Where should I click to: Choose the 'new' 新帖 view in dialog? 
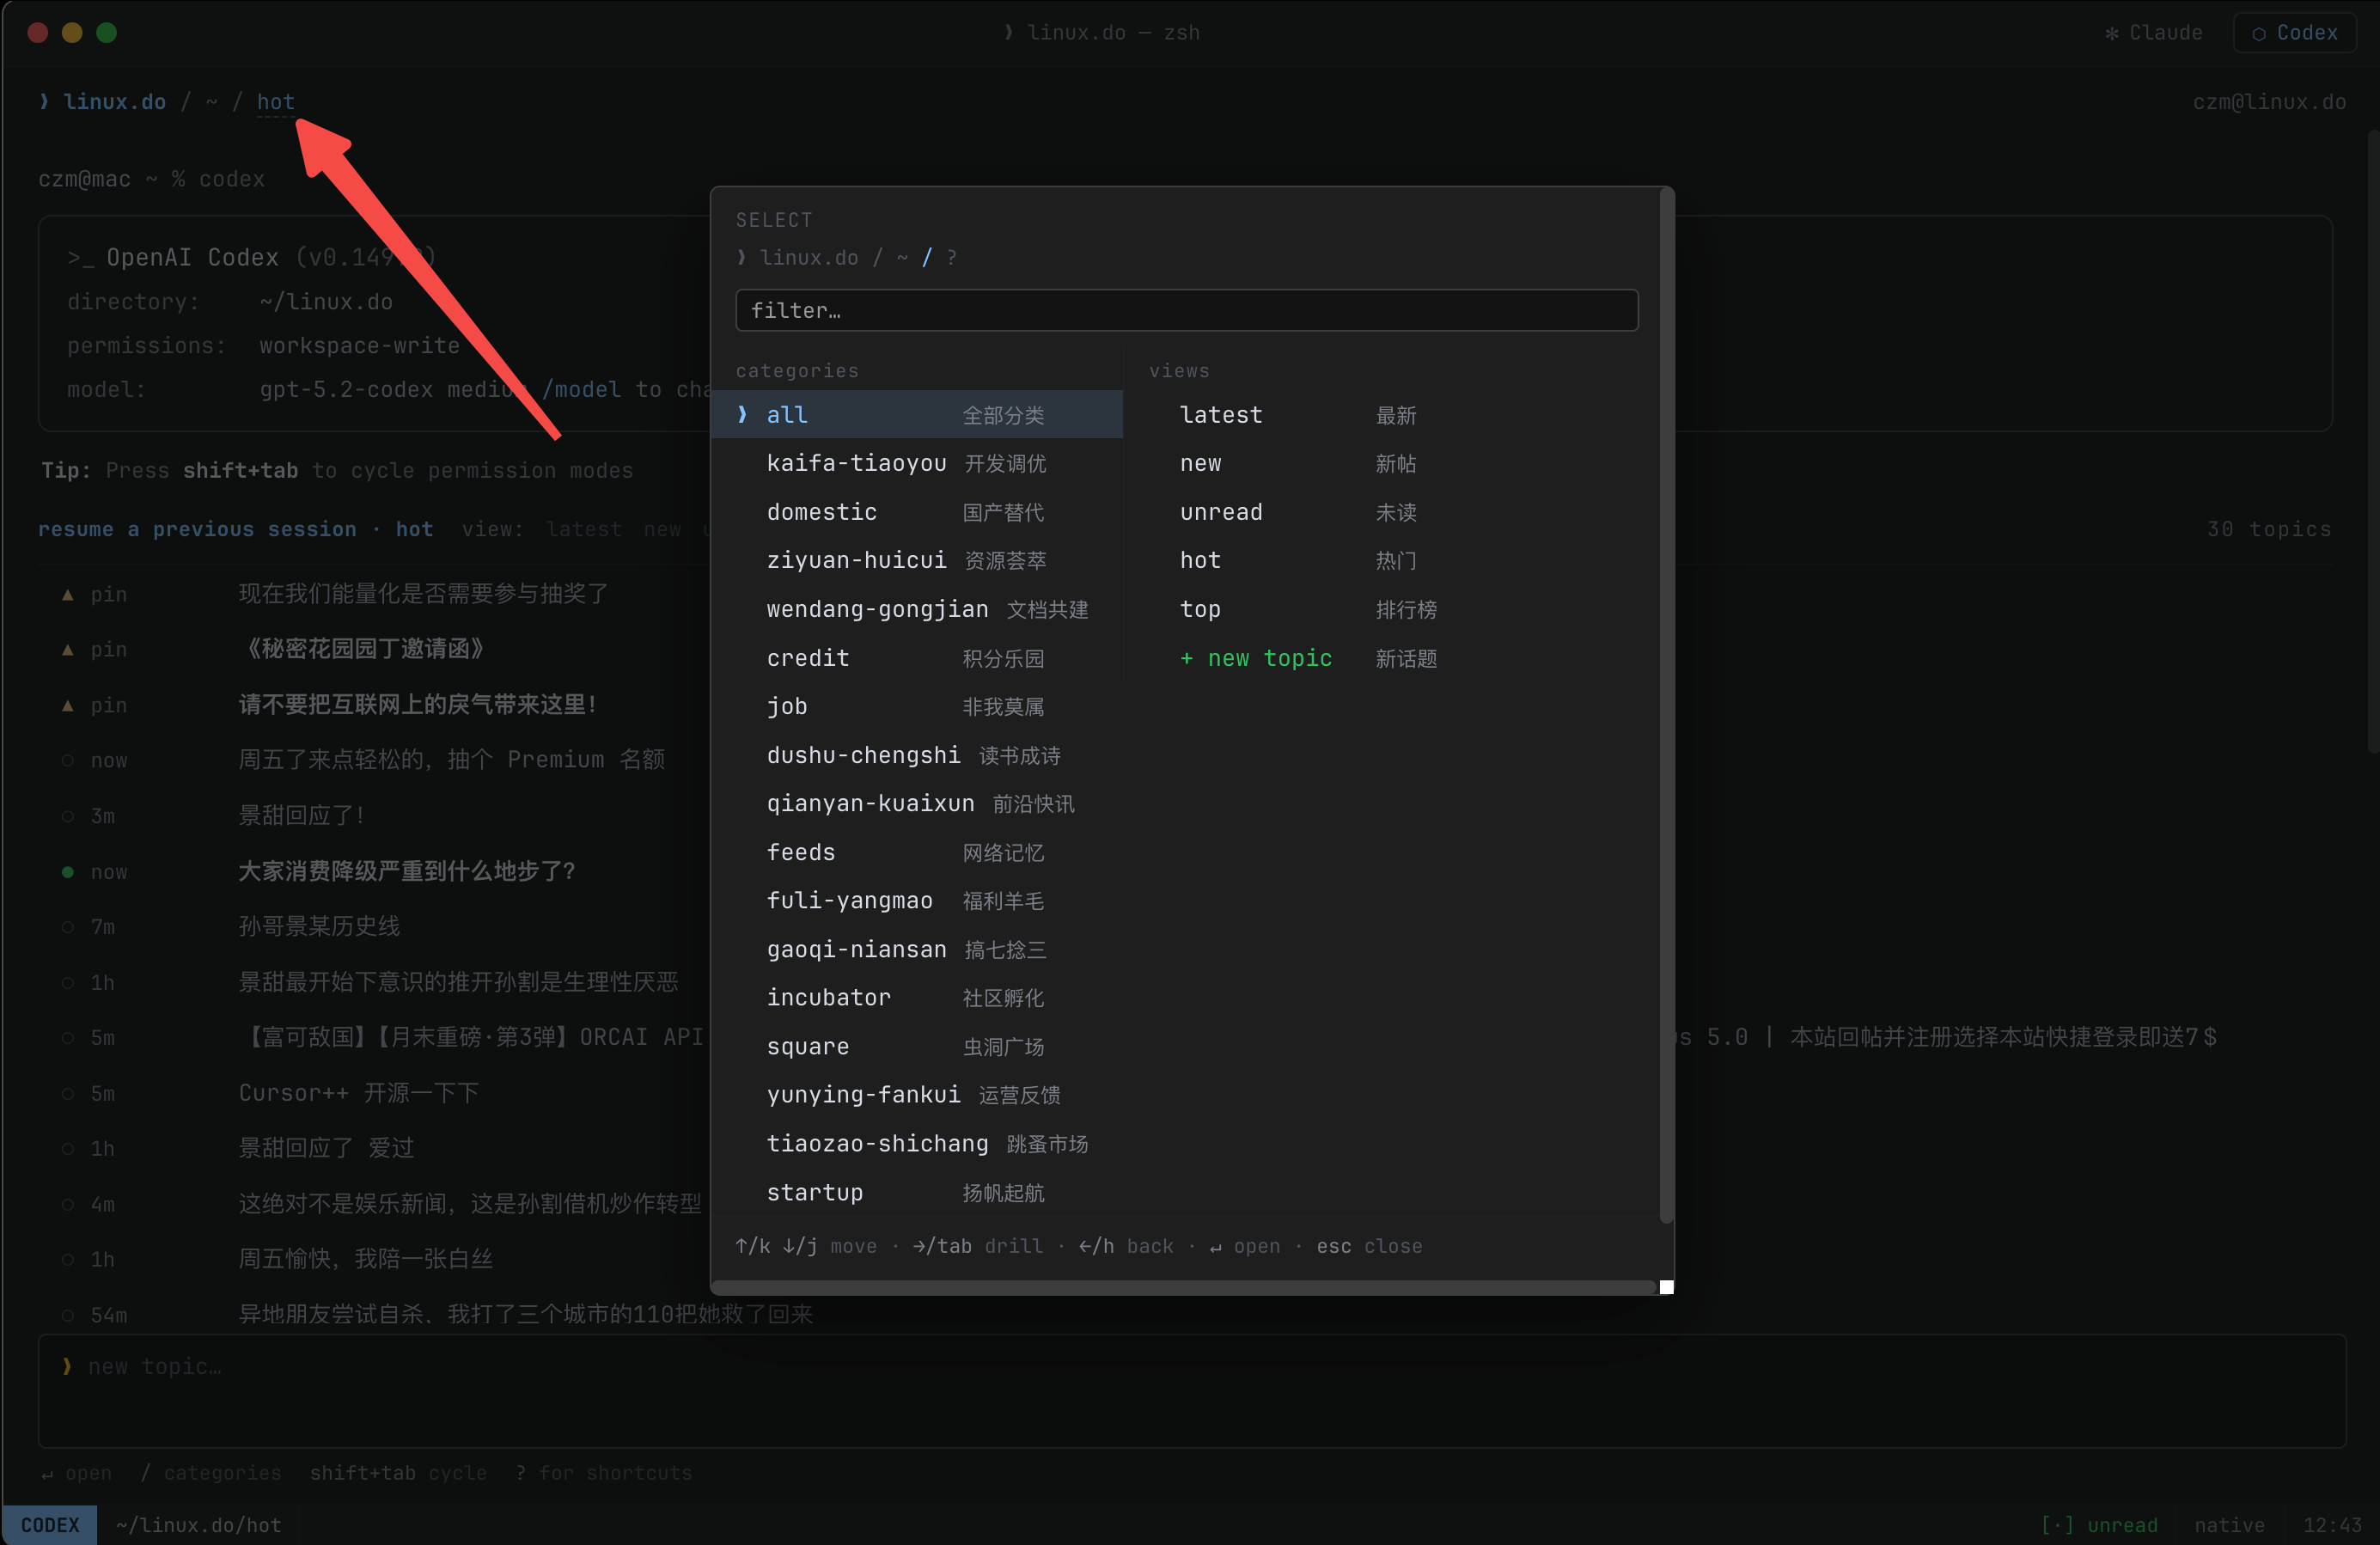click(x=1390, y=463)
